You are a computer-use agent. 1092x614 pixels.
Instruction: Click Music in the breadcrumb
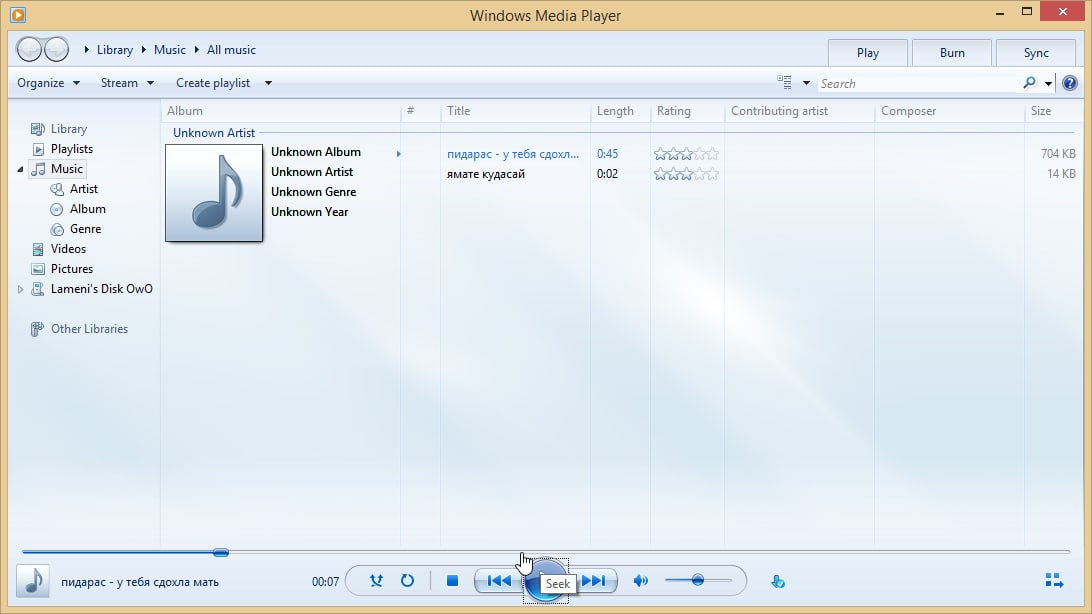tap(170, 49)
